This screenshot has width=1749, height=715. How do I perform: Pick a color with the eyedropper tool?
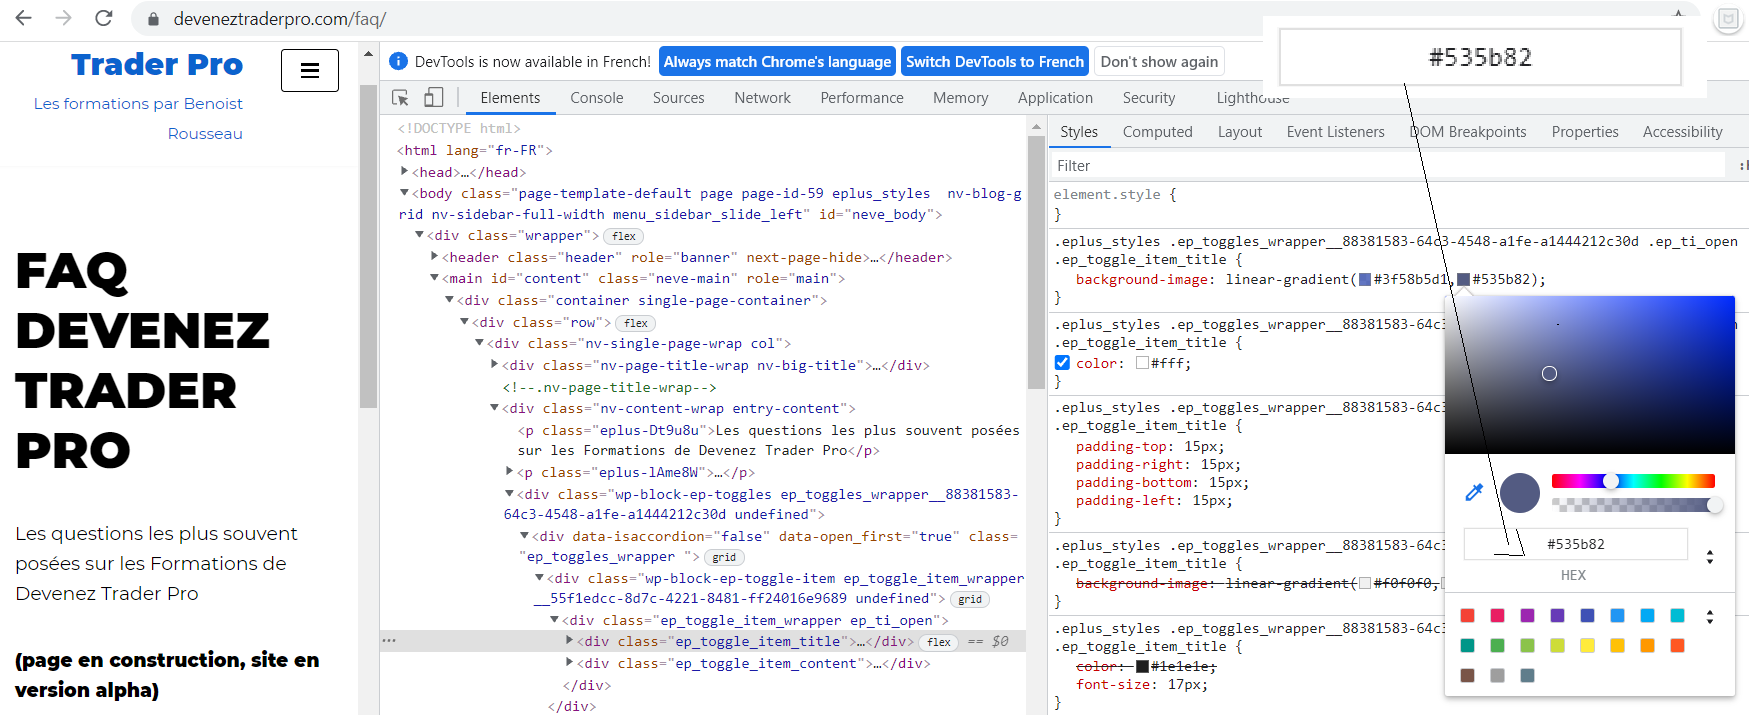(x=1473, y=492)
